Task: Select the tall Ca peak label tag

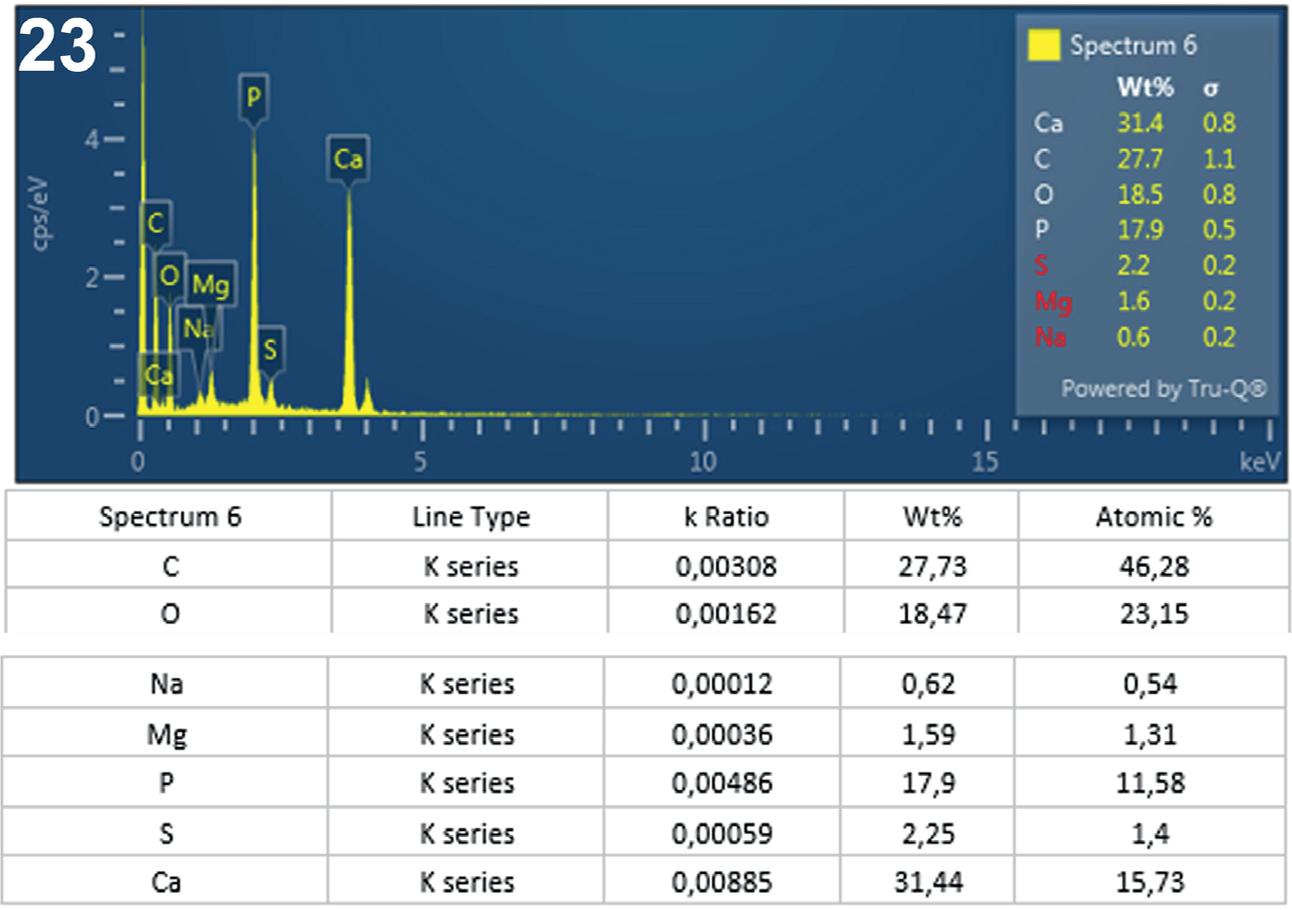Action: [348, 159]
